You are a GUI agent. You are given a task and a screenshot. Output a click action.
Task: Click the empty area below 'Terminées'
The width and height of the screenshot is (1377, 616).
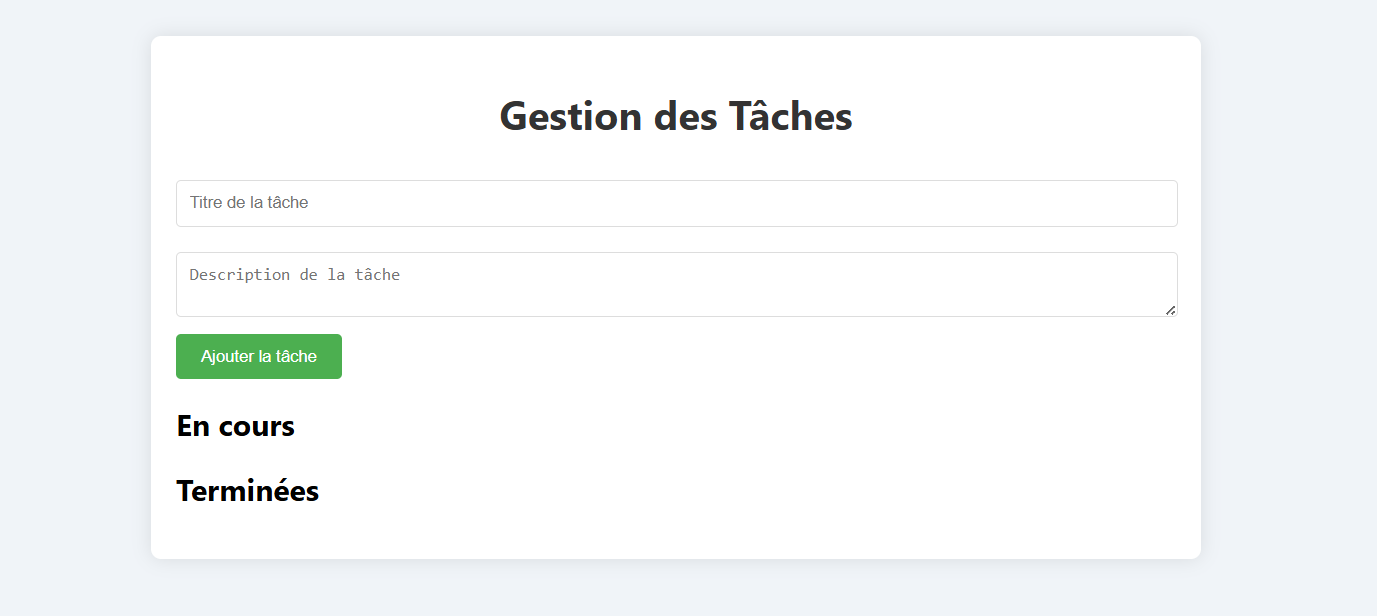click(x=676, y=532)
